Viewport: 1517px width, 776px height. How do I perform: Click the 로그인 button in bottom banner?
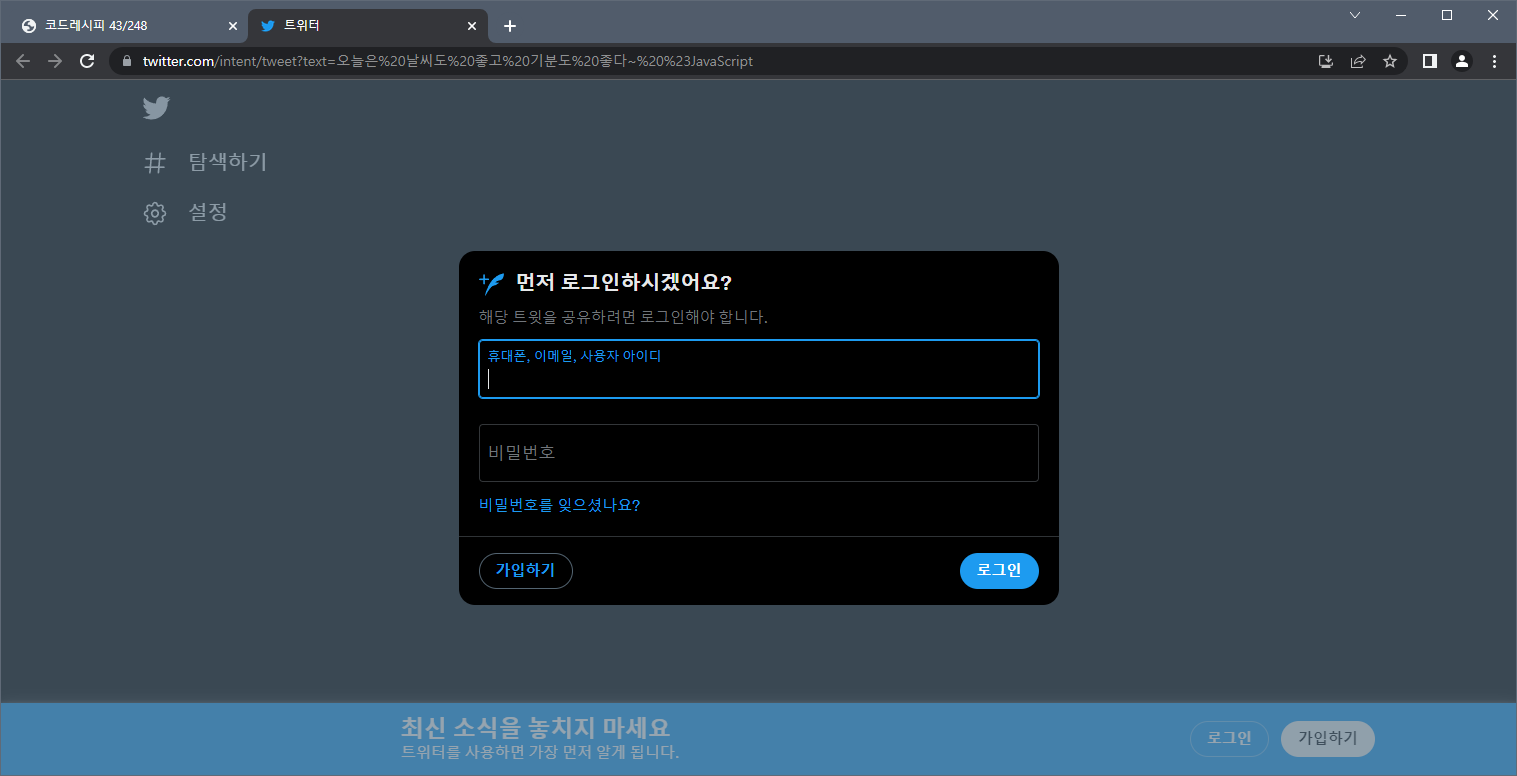[1229, 739]
